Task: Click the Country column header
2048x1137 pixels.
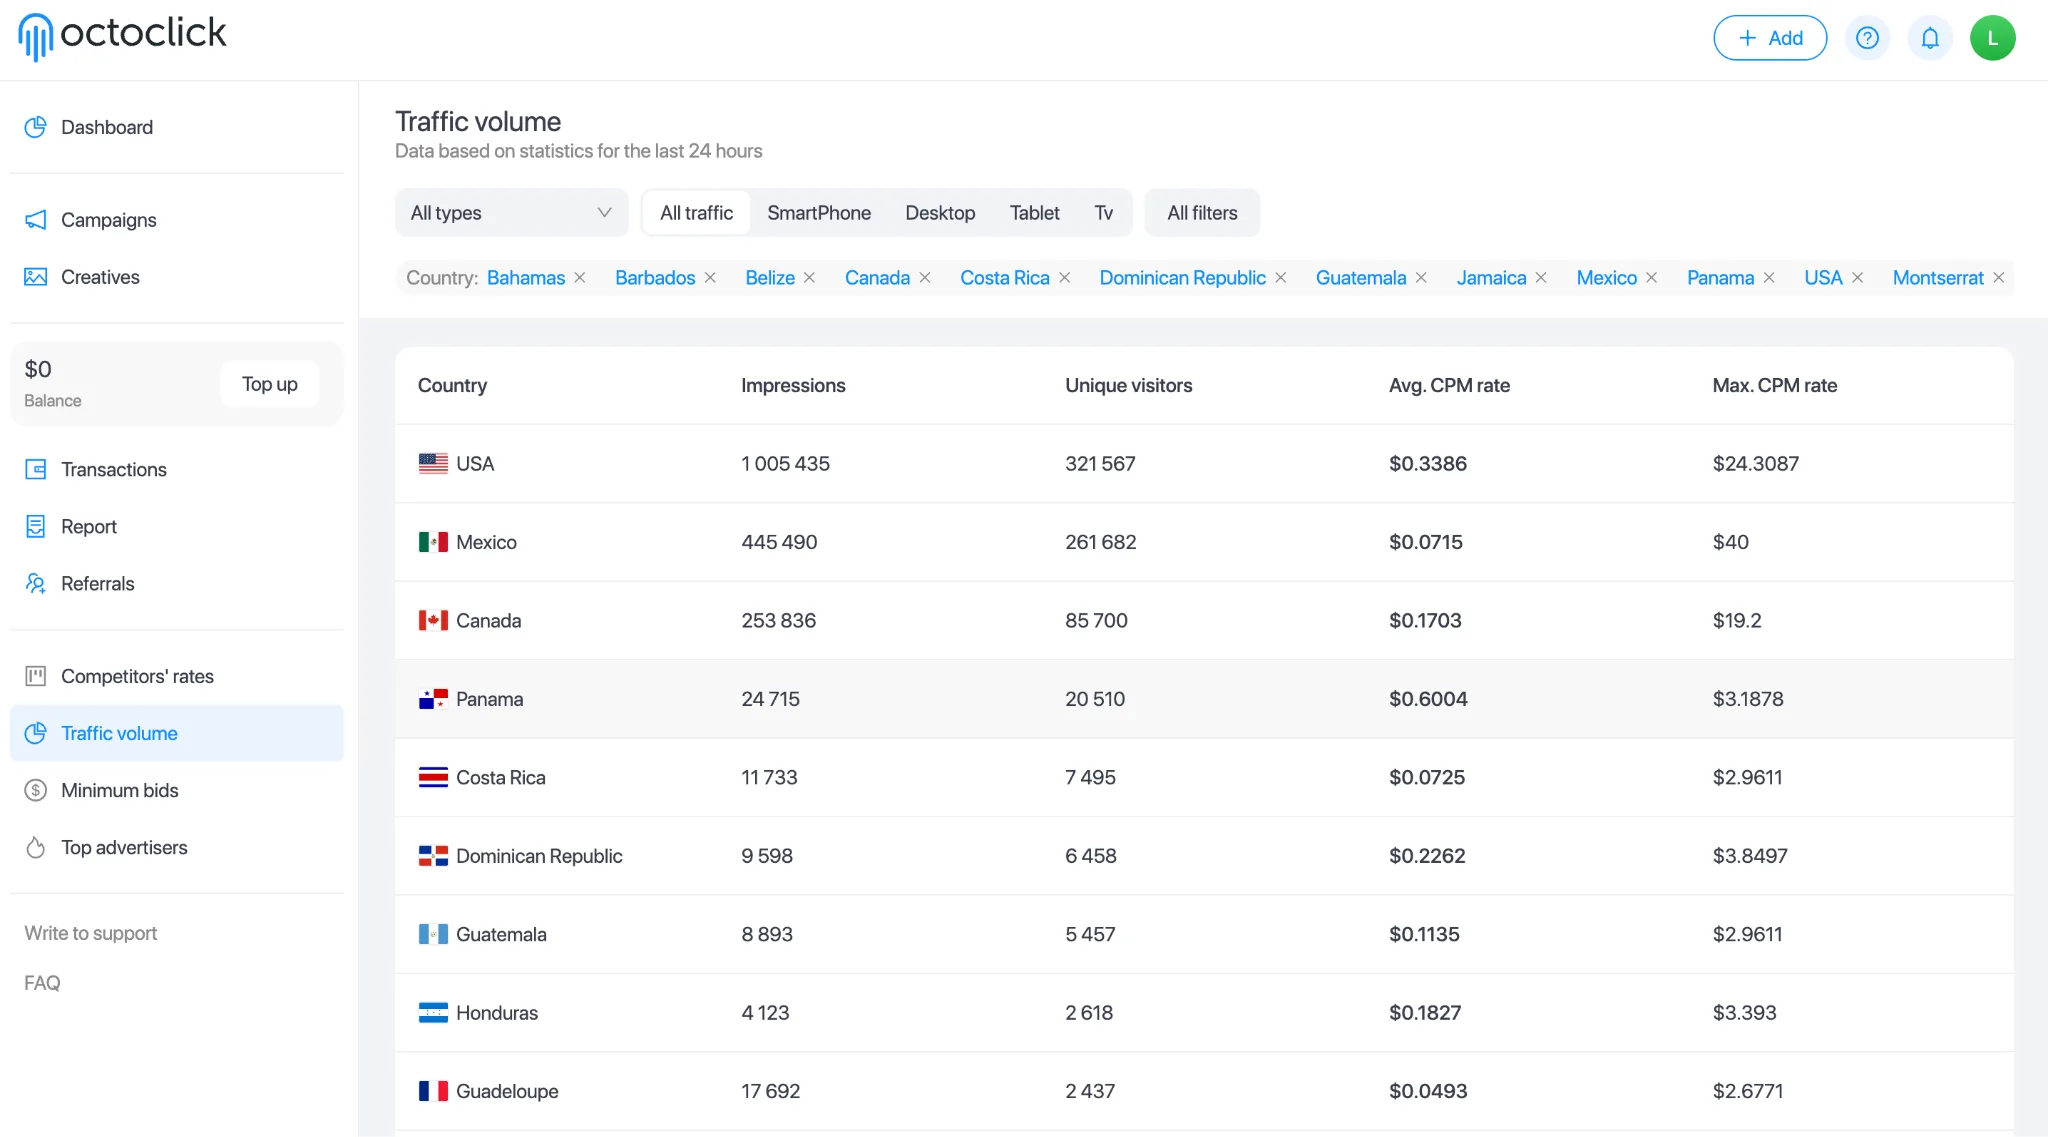Action: click(x=452, y=386)
